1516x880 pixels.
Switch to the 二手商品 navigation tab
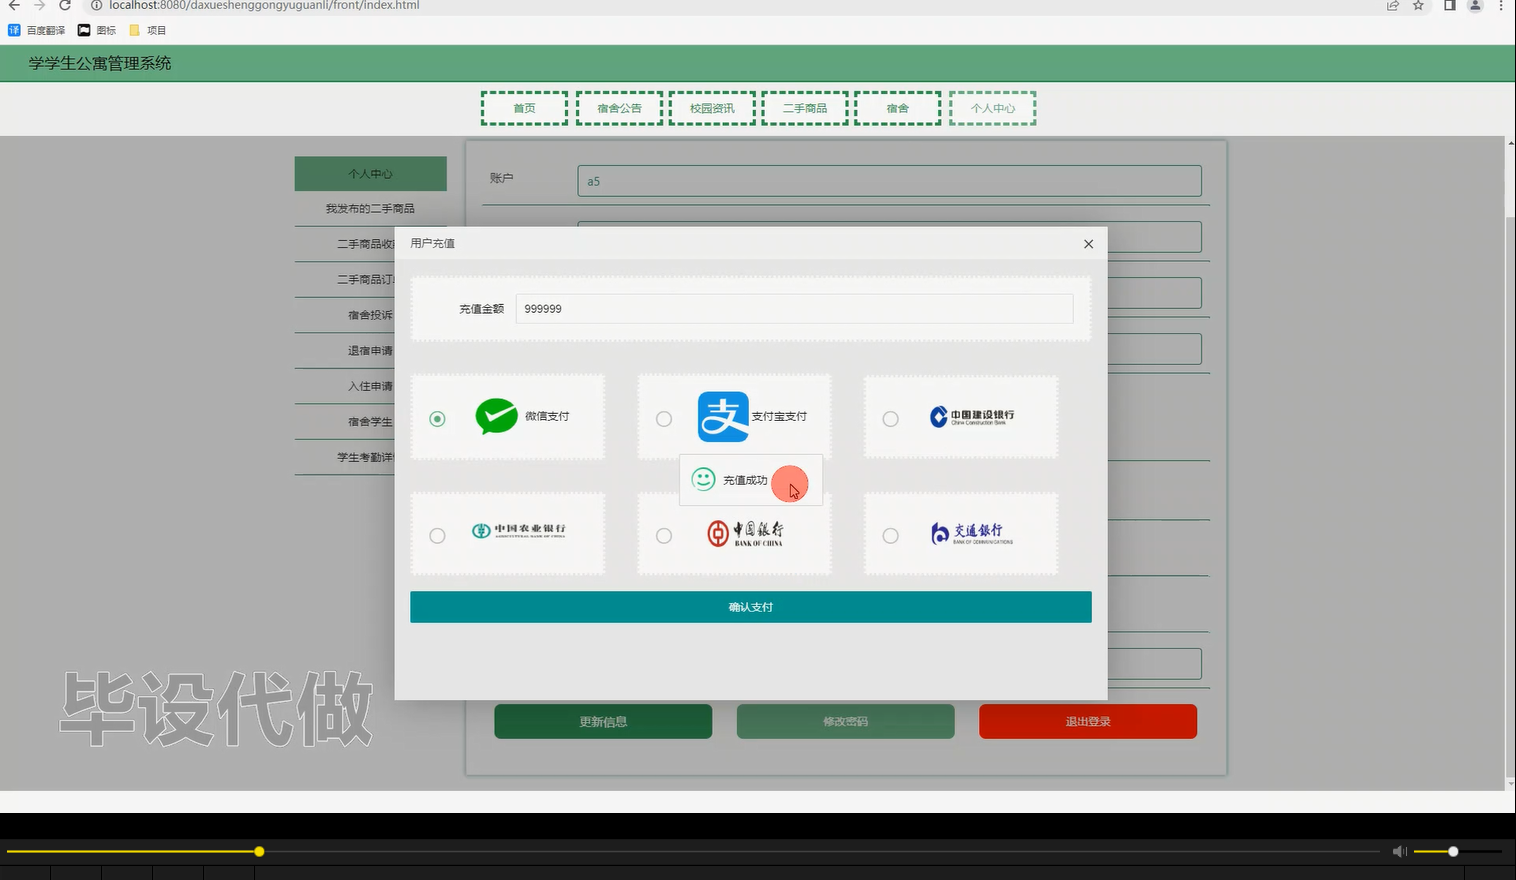point(805,107)
